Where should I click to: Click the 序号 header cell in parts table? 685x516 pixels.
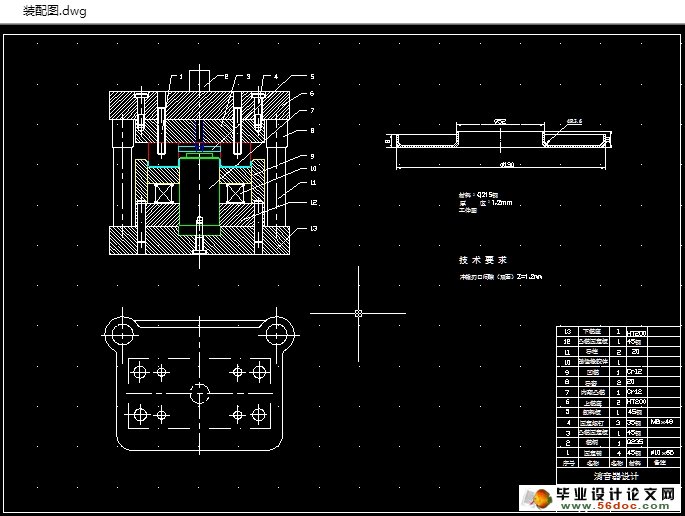click(x=568, y=462)
